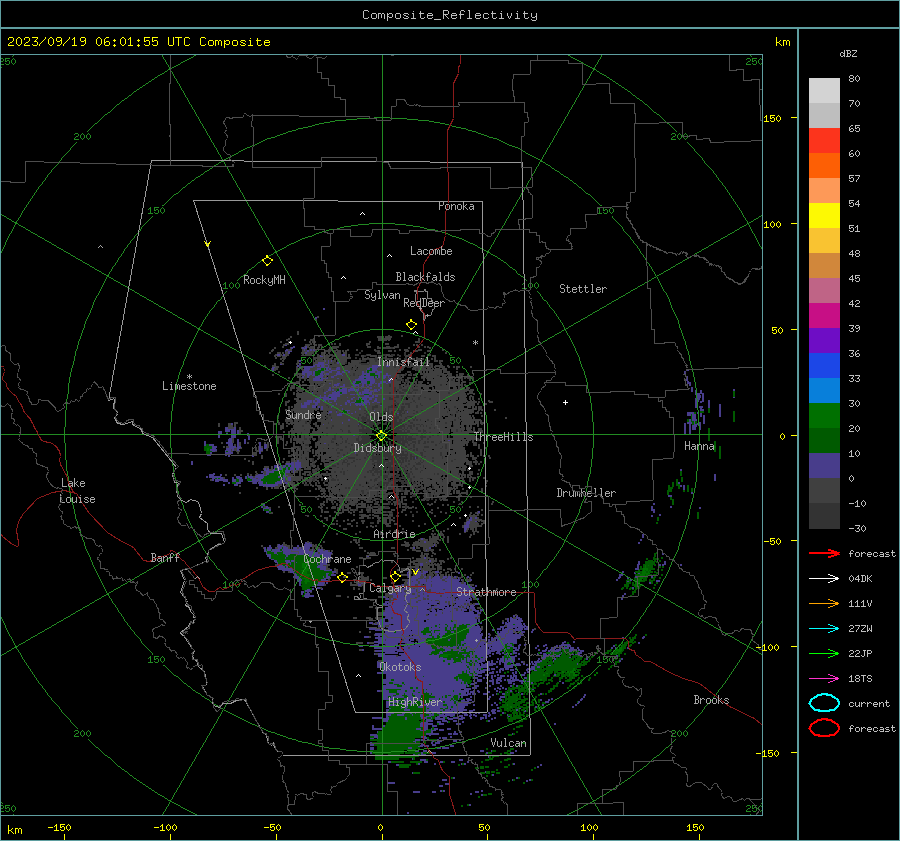Click the Strathmore map label
The image size is (900, 841).
(x=486, y=592)
